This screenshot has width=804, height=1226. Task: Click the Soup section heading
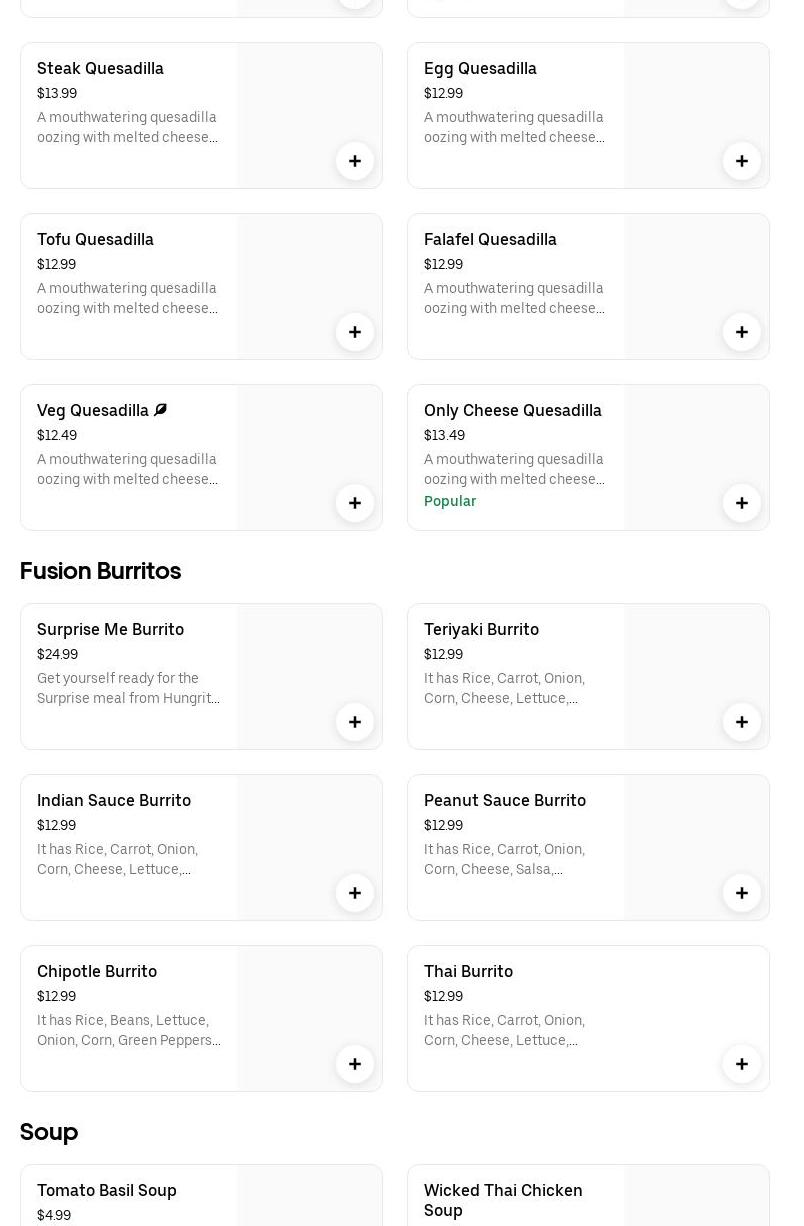tap(49, 1132)
